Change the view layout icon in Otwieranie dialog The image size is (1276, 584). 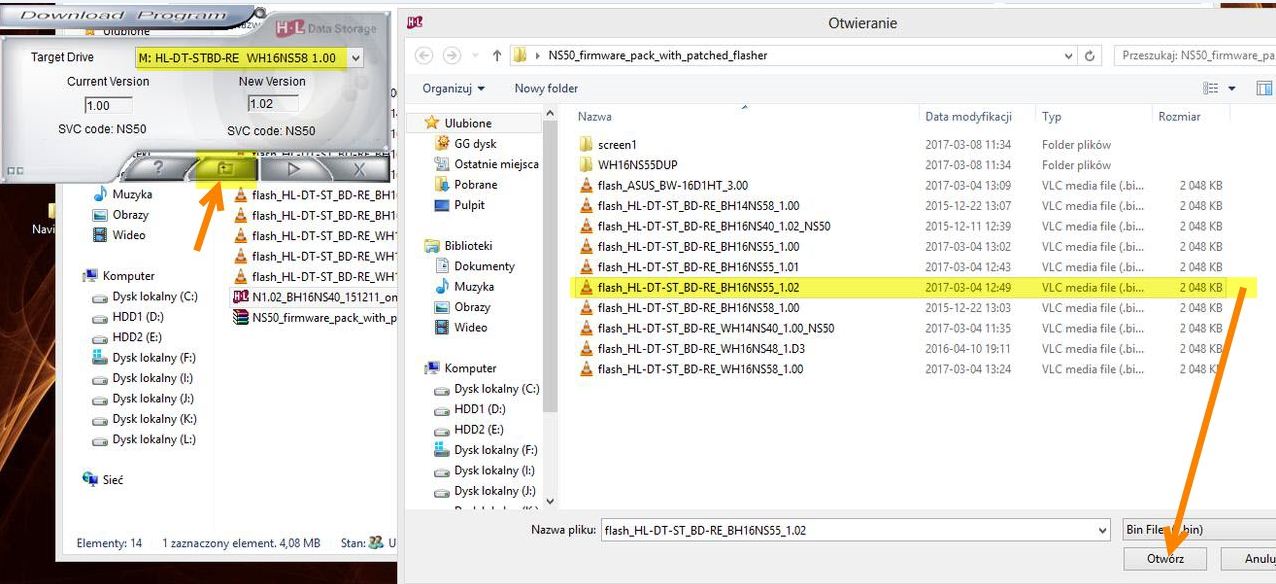point(1211,88)
